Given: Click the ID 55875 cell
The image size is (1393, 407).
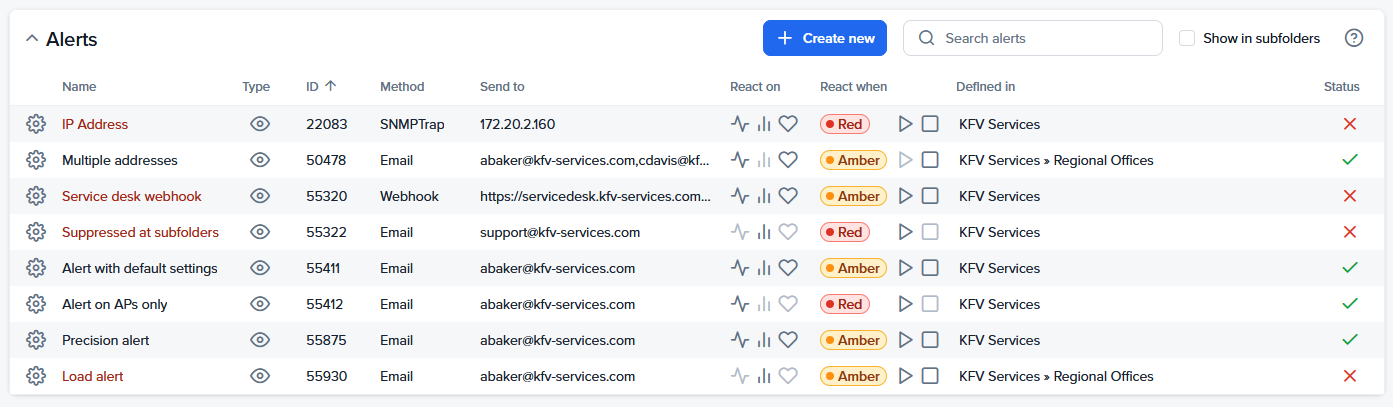Looking at the screenshot, I should click(x=326, y=340).
